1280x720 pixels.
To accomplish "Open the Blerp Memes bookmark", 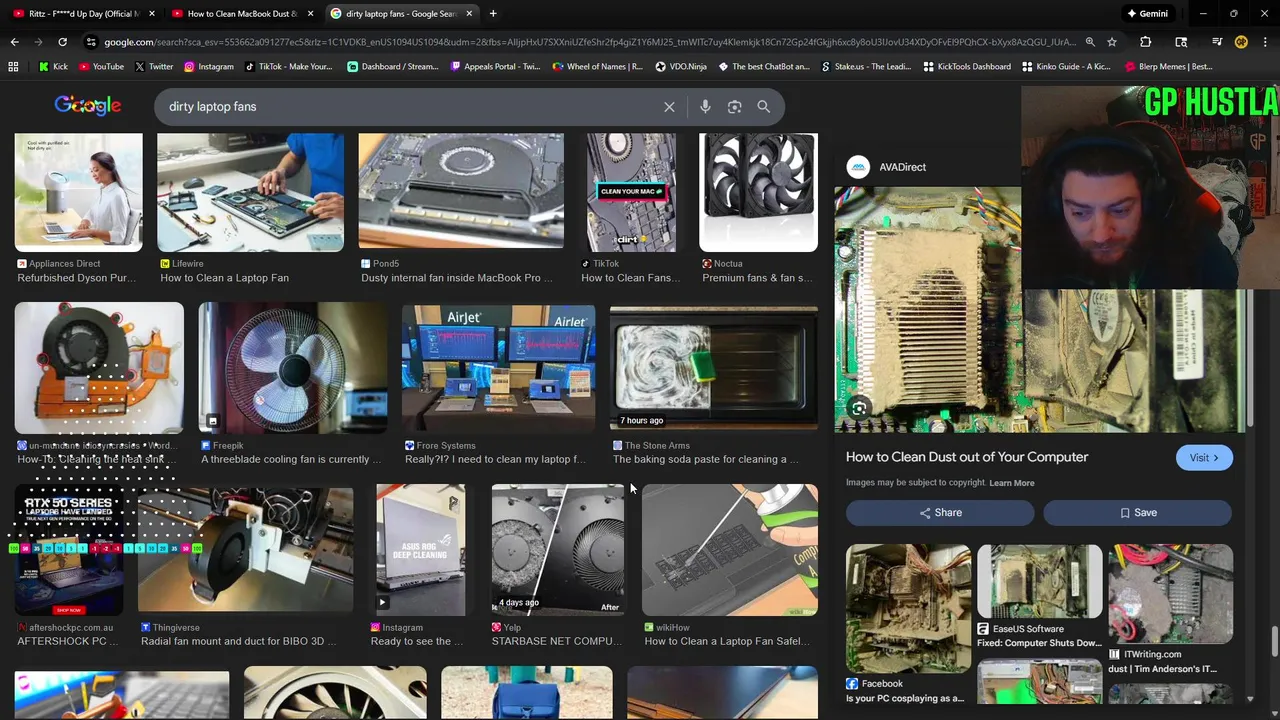I will click(x=1169, y=67).
